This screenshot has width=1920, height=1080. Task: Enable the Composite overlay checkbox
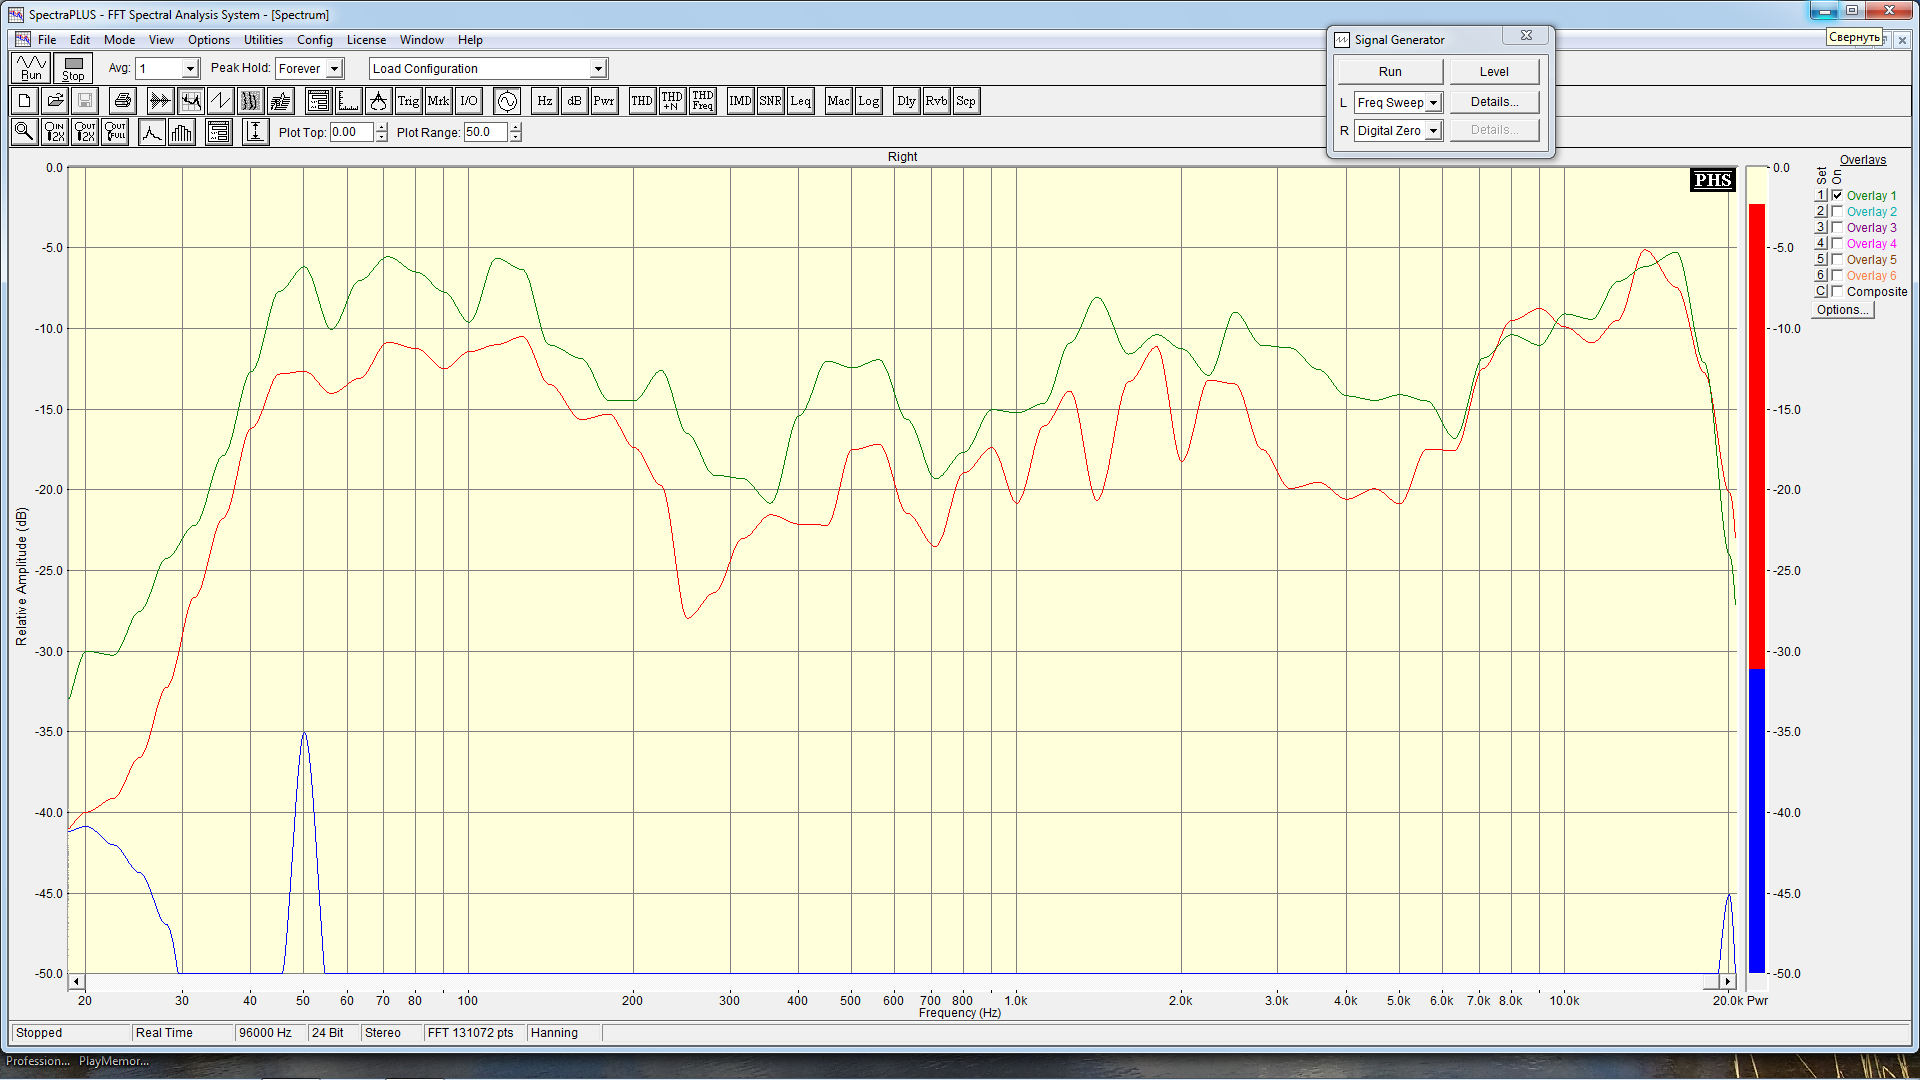click(x=1837, y=292)
